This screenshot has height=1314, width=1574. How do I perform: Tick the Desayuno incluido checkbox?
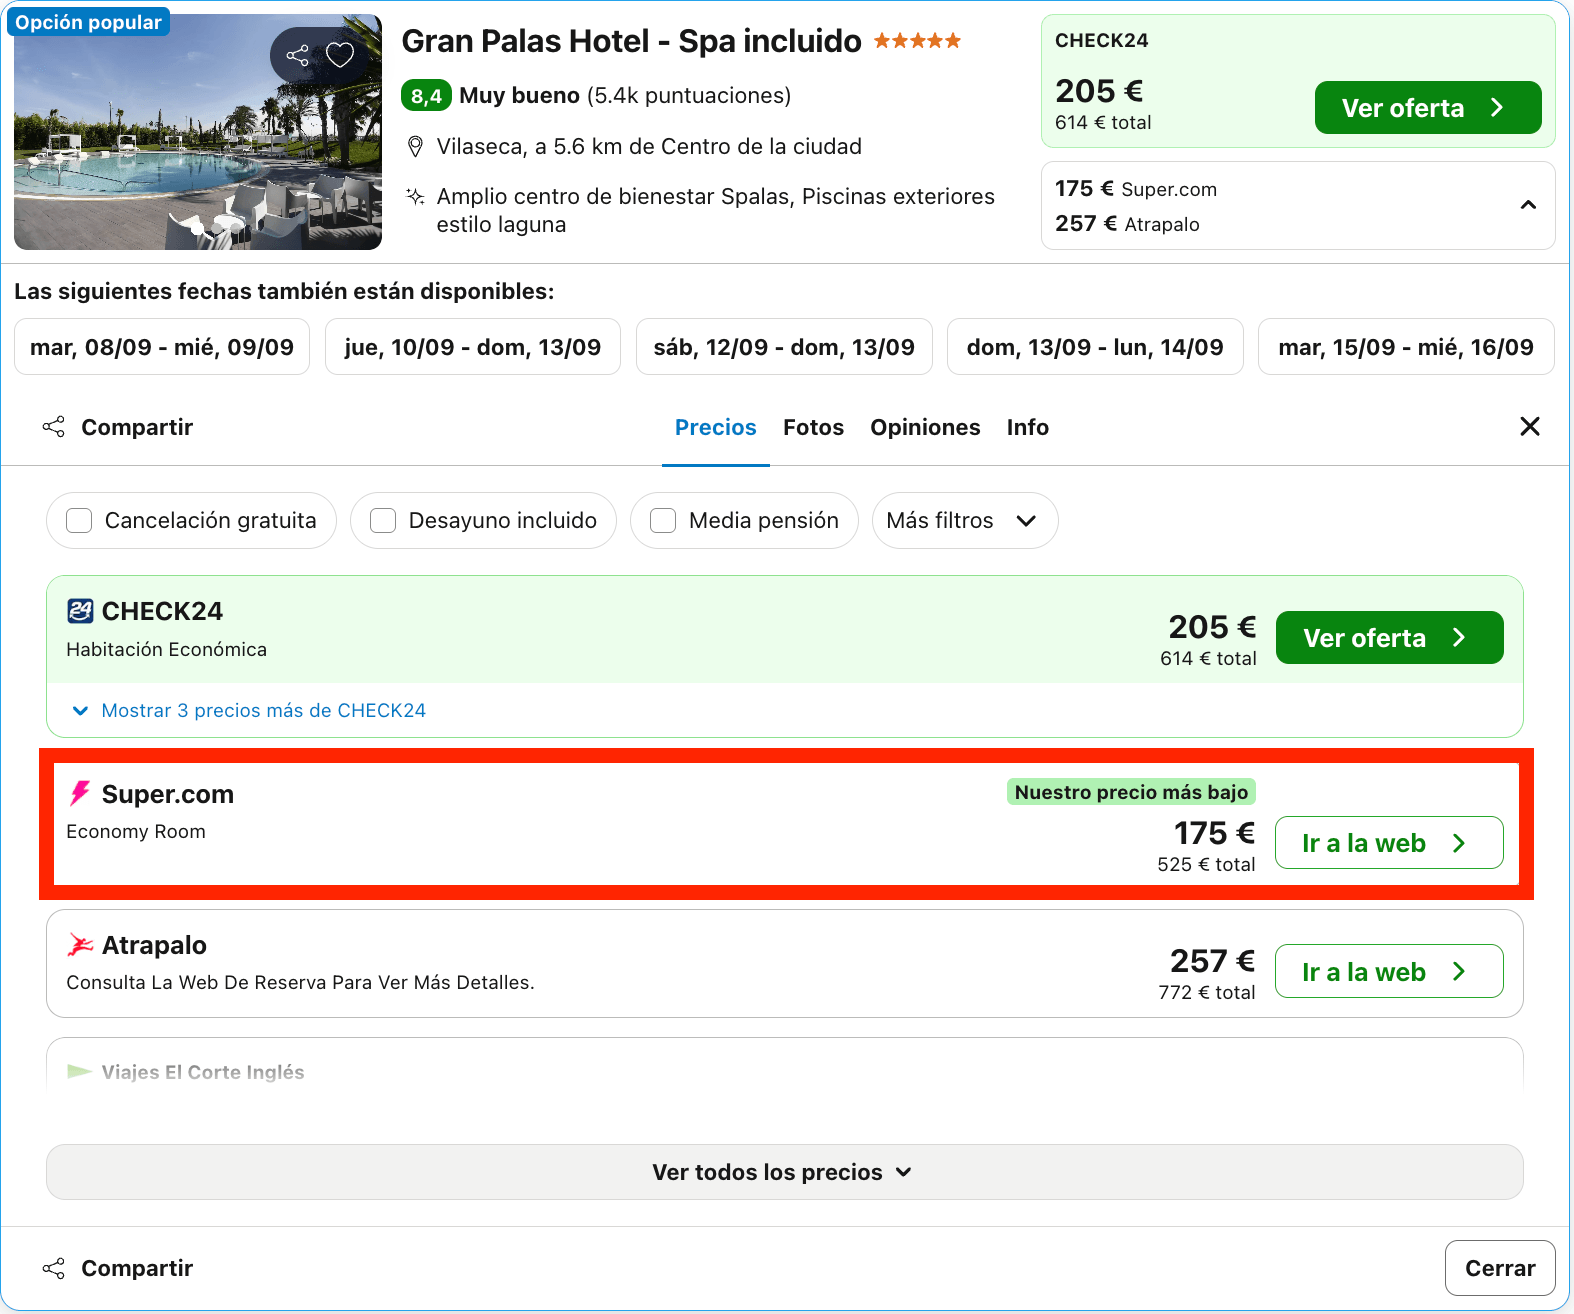[x=383, y=520]
